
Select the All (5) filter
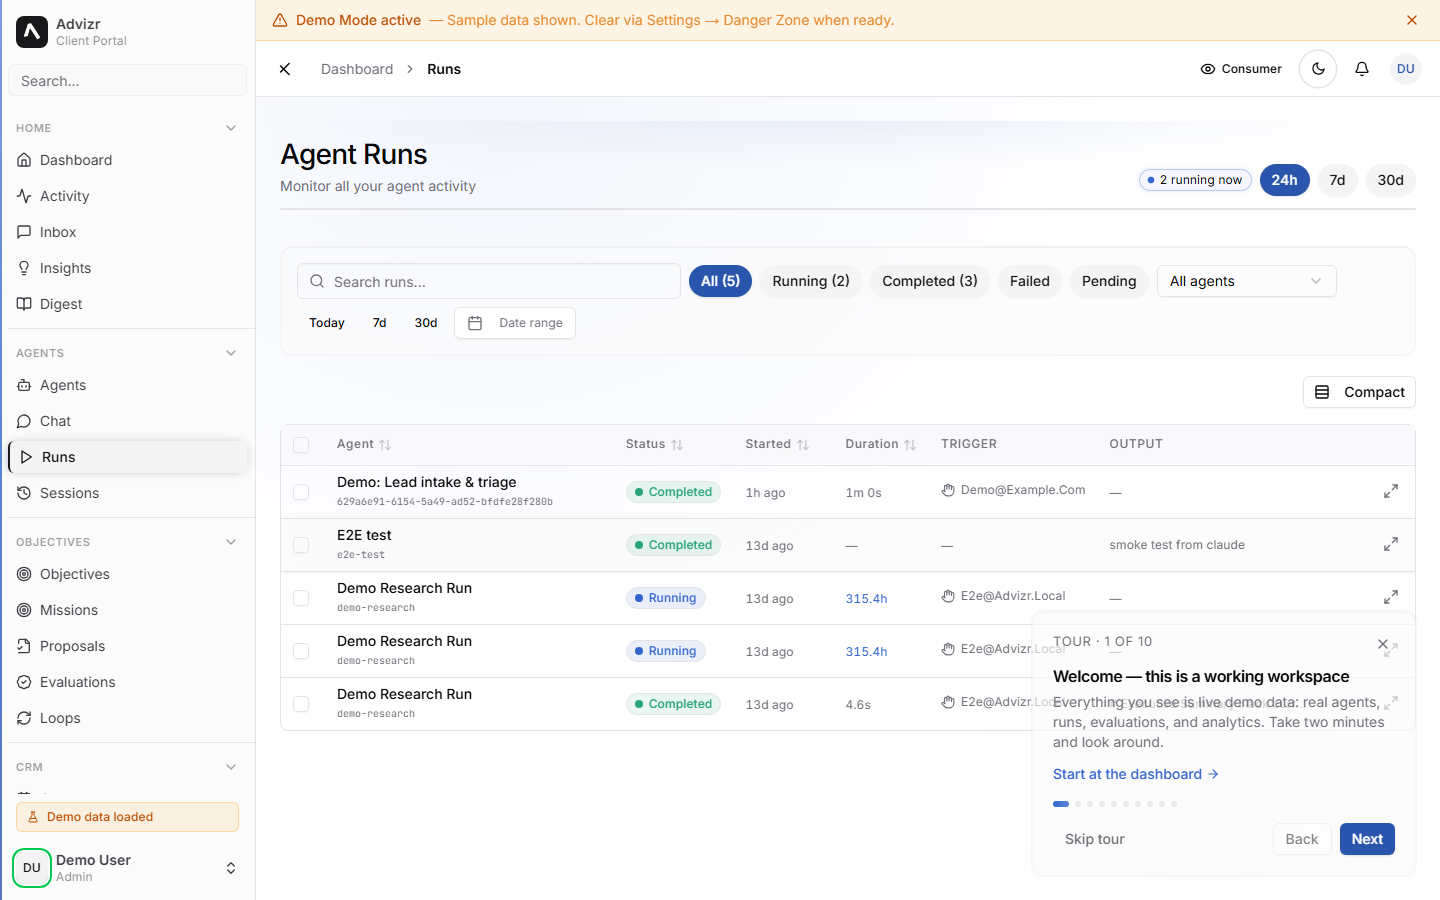[720, 281]
